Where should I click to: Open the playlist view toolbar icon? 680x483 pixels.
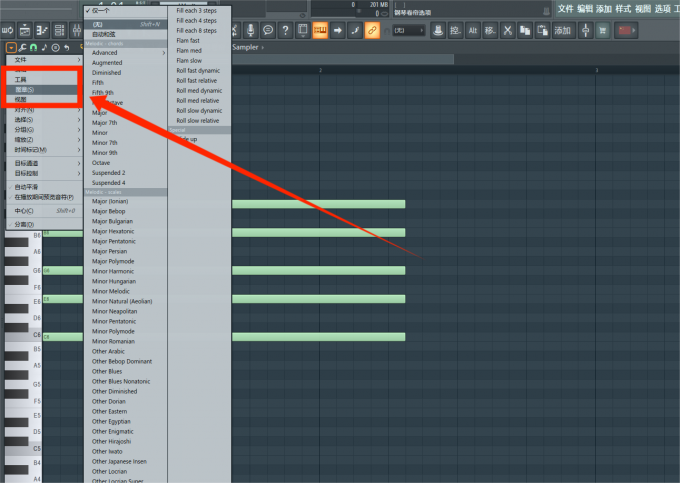point(25,30)
